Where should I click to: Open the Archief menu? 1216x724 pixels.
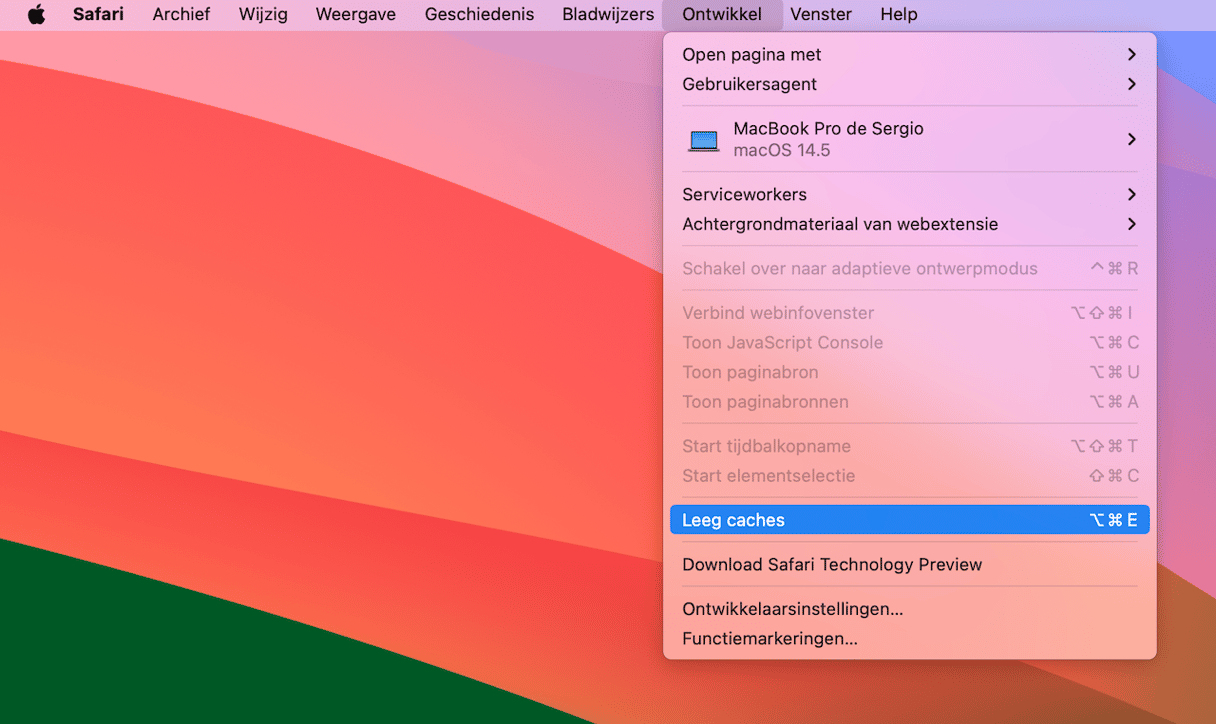click(x=181, y=15)
